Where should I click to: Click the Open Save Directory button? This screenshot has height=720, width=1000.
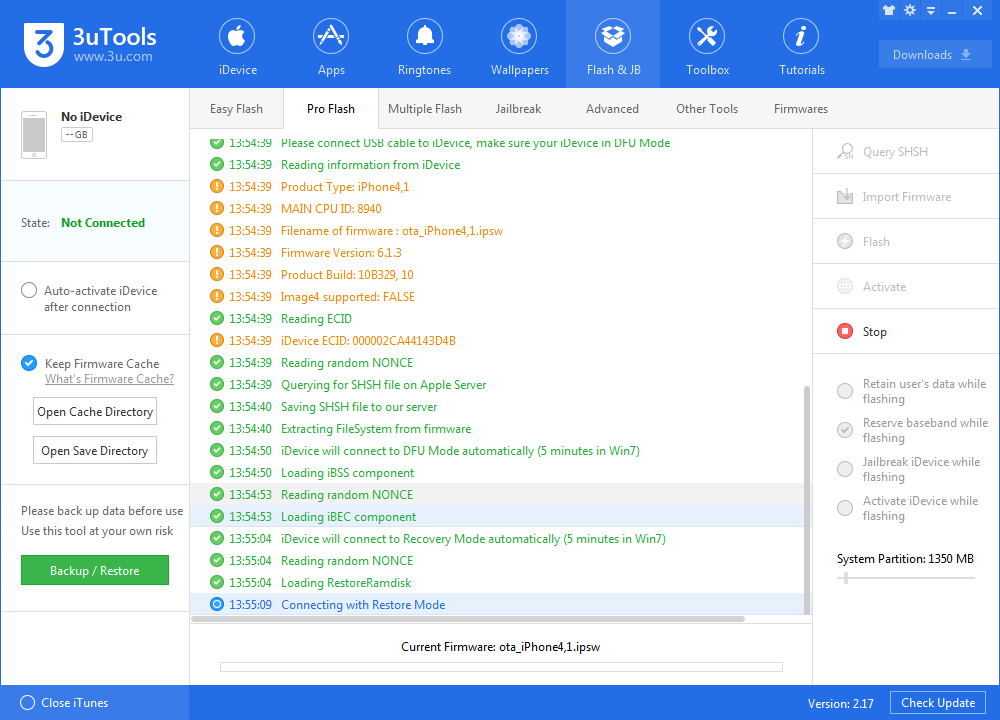pos(95,451)
